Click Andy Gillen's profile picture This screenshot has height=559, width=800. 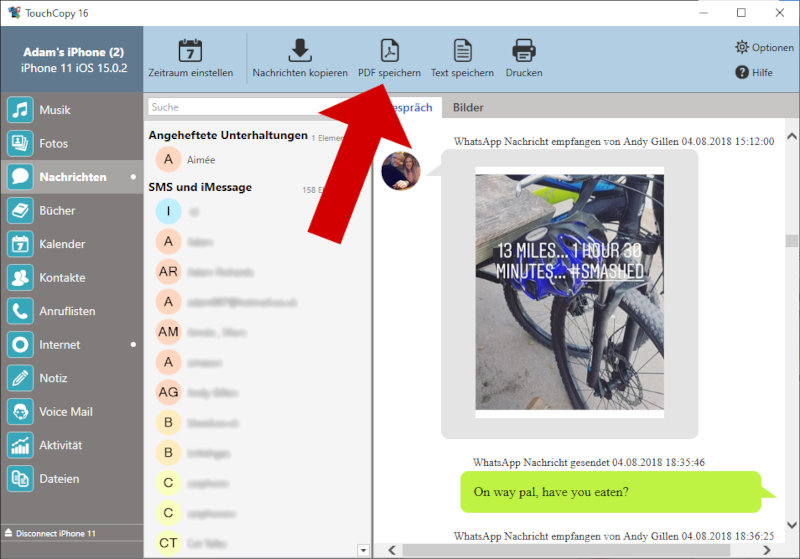(401, 171)
